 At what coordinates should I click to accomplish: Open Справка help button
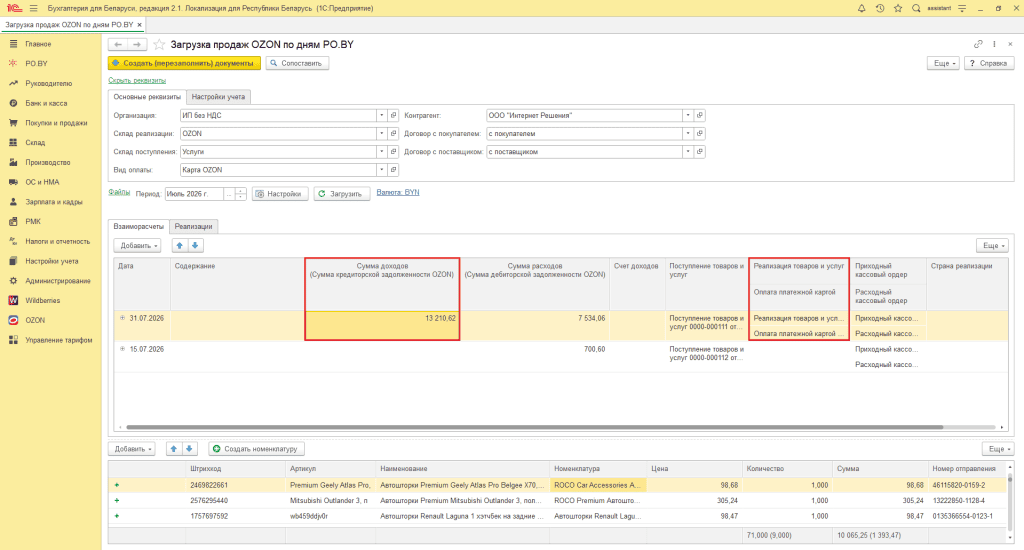click(x=989, y=63)
